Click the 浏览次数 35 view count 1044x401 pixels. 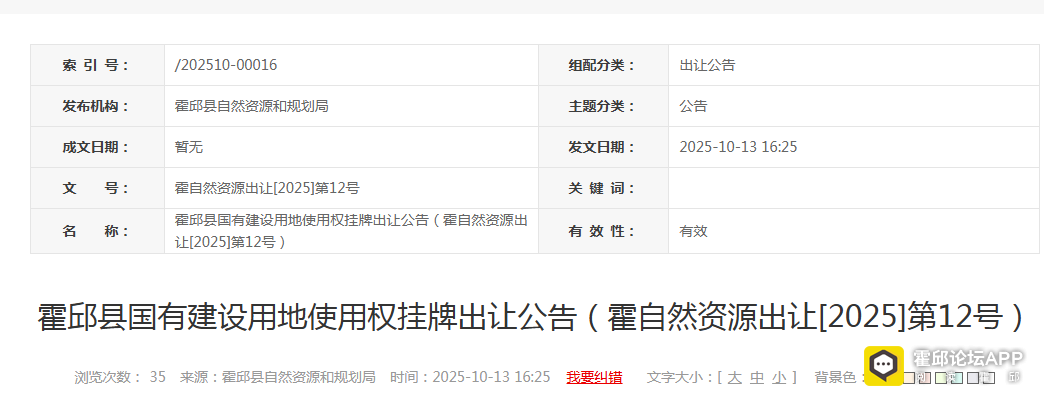click(120, 378)
